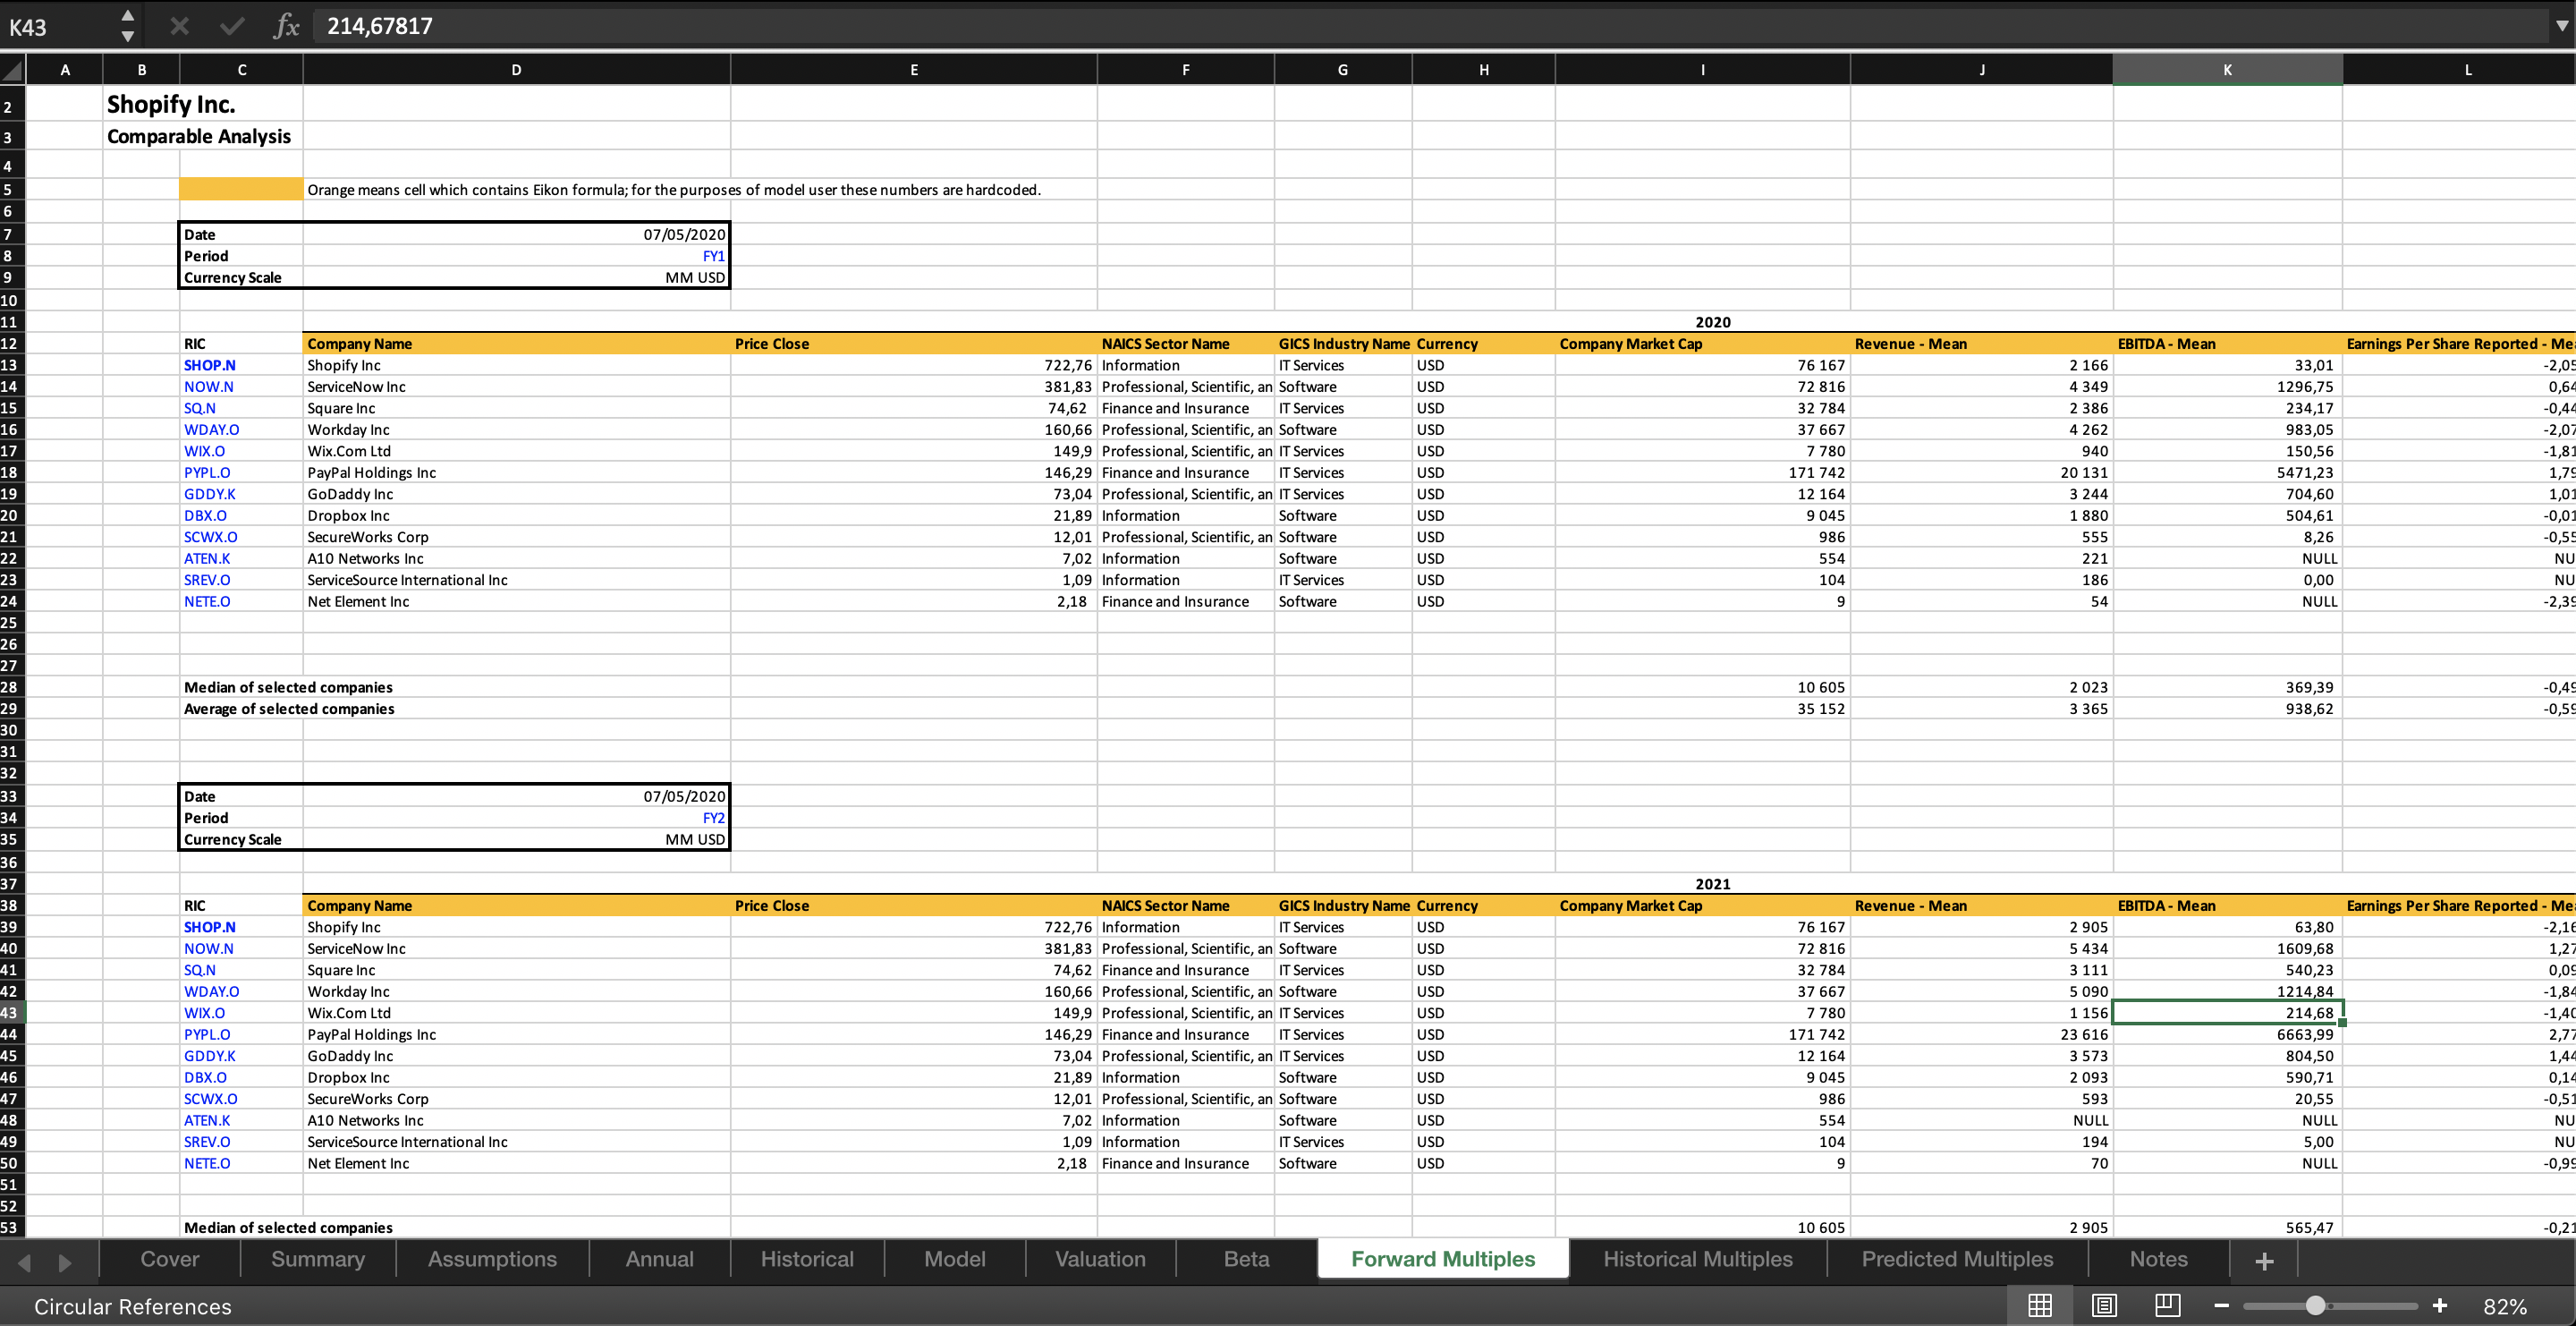
Task: Zoom out with the minus button
Action: pos(2222,1305)
